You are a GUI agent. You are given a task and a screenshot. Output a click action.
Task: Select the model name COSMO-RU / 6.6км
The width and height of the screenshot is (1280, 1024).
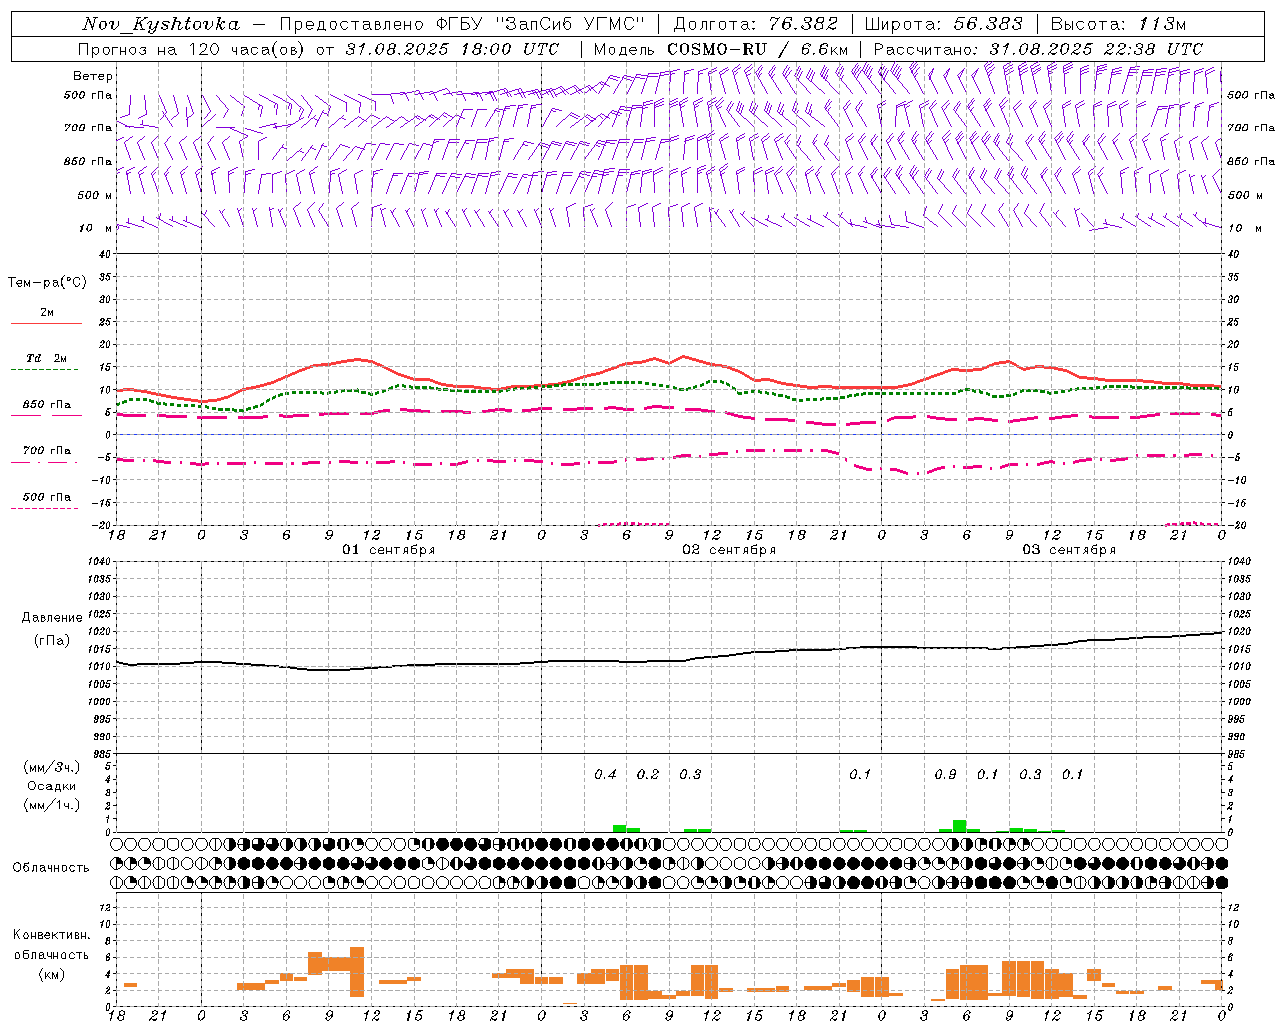click(x=757, y=49)
